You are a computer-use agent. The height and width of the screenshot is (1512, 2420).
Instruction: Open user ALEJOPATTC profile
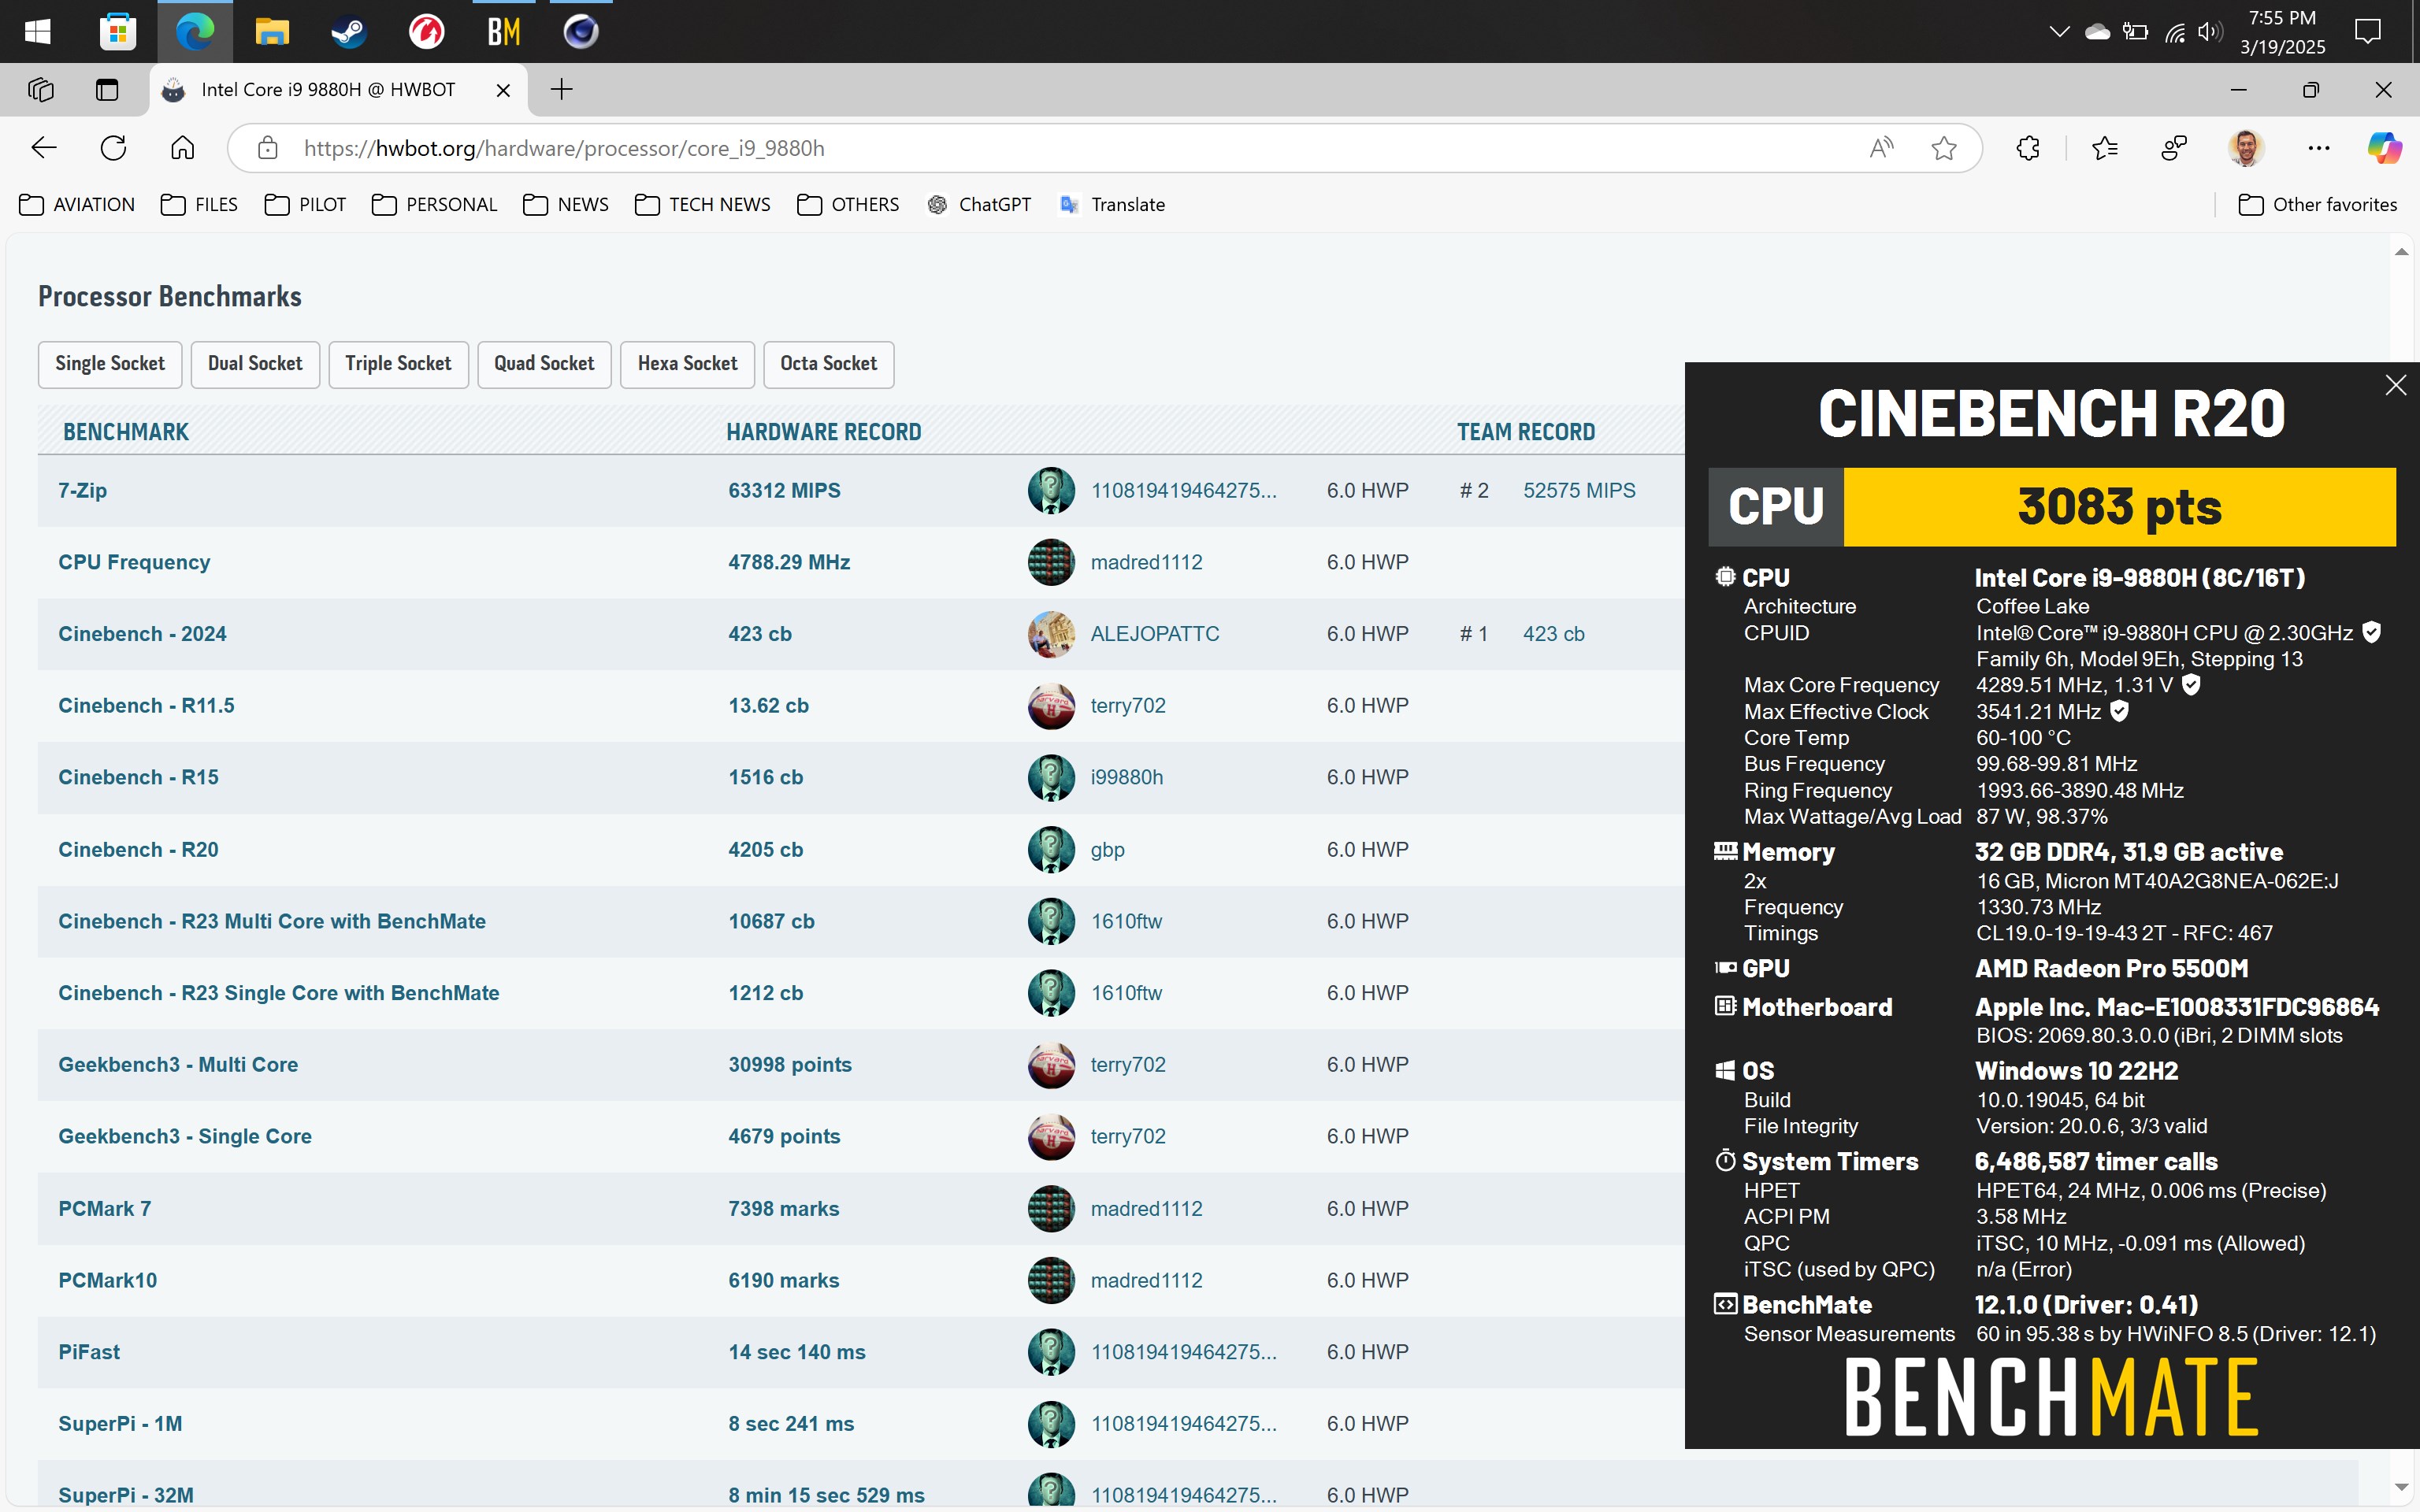pos(1155,635)
